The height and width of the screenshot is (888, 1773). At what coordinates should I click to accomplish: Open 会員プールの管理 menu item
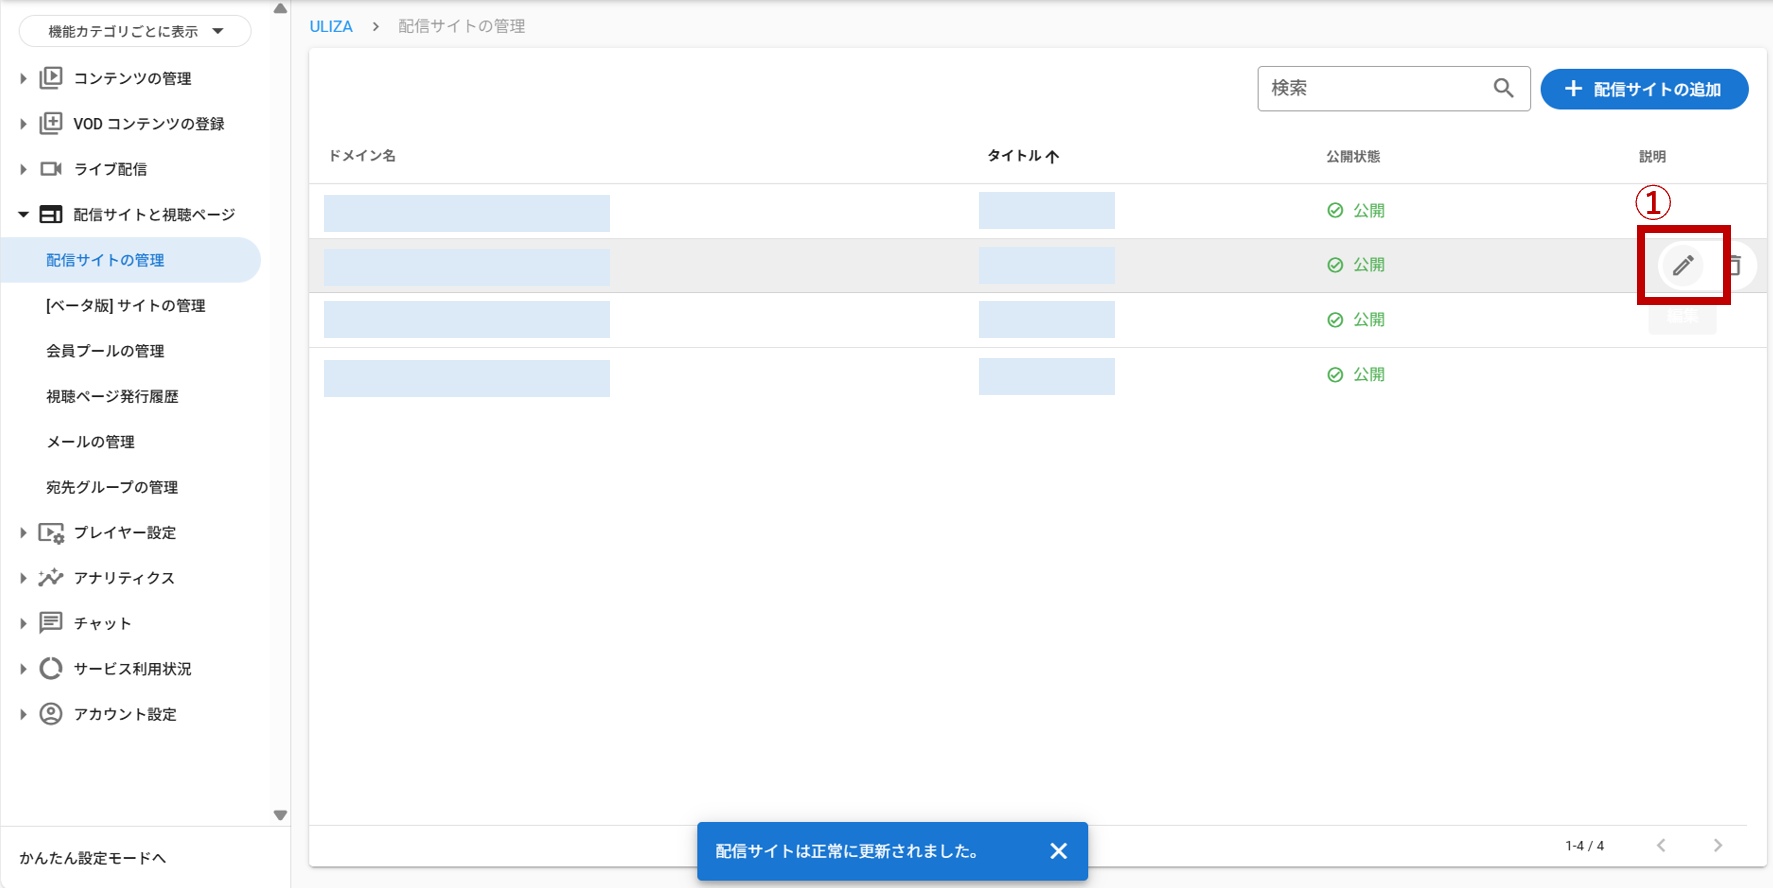(105, 351)
